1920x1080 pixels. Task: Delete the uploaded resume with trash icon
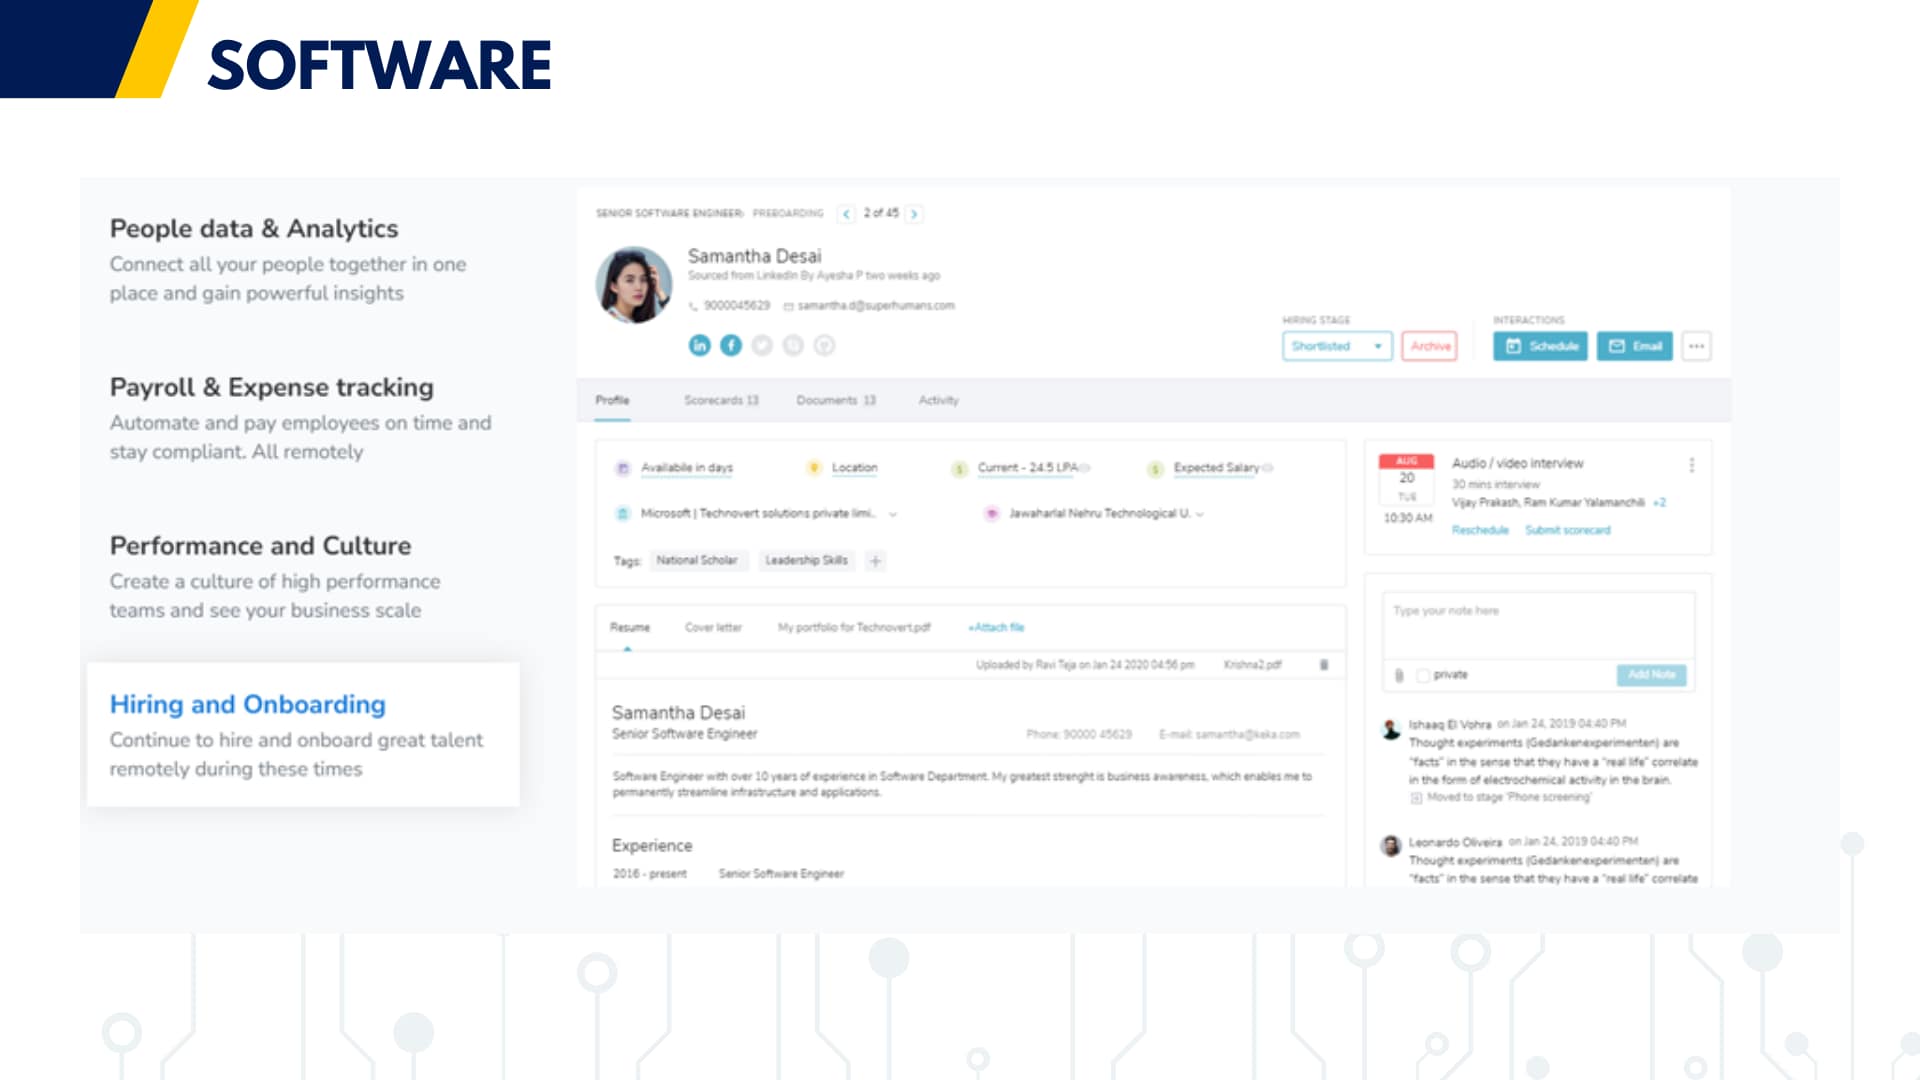(x=1324, y=665)
